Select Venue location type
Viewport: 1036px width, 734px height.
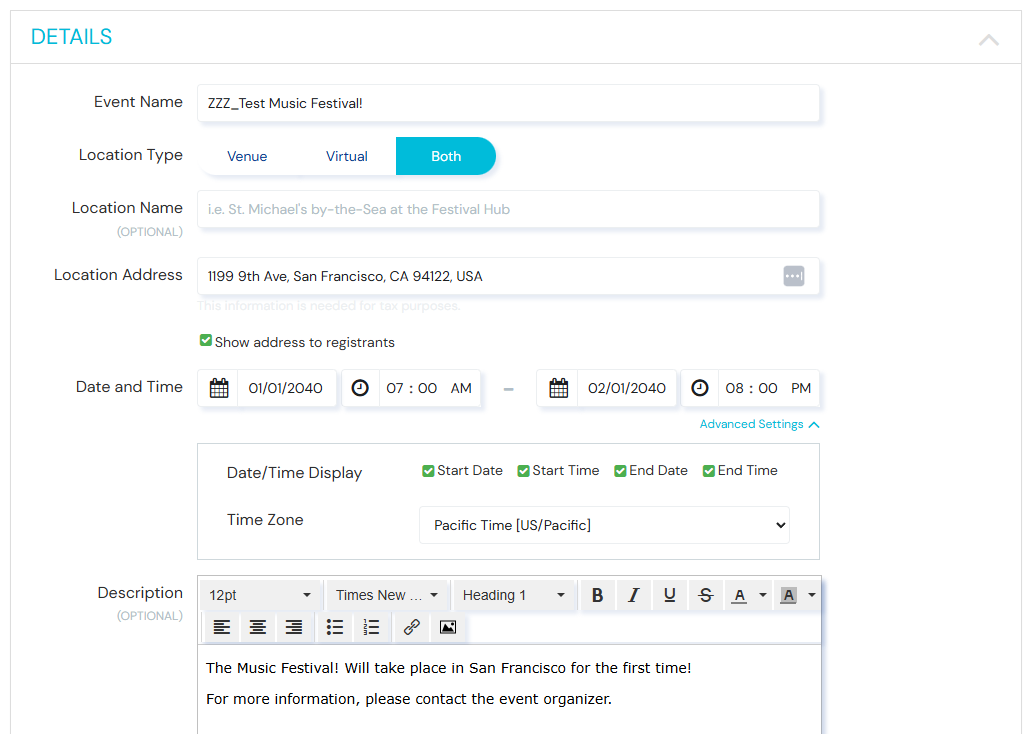pyautogui.click(x=247, y=156)
